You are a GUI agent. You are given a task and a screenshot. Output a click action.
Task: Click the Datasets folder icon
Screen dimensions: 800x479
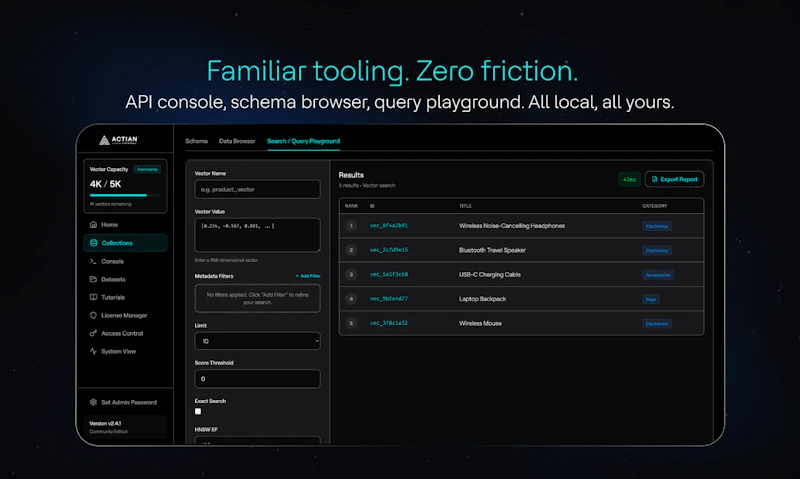click(93, 279)
